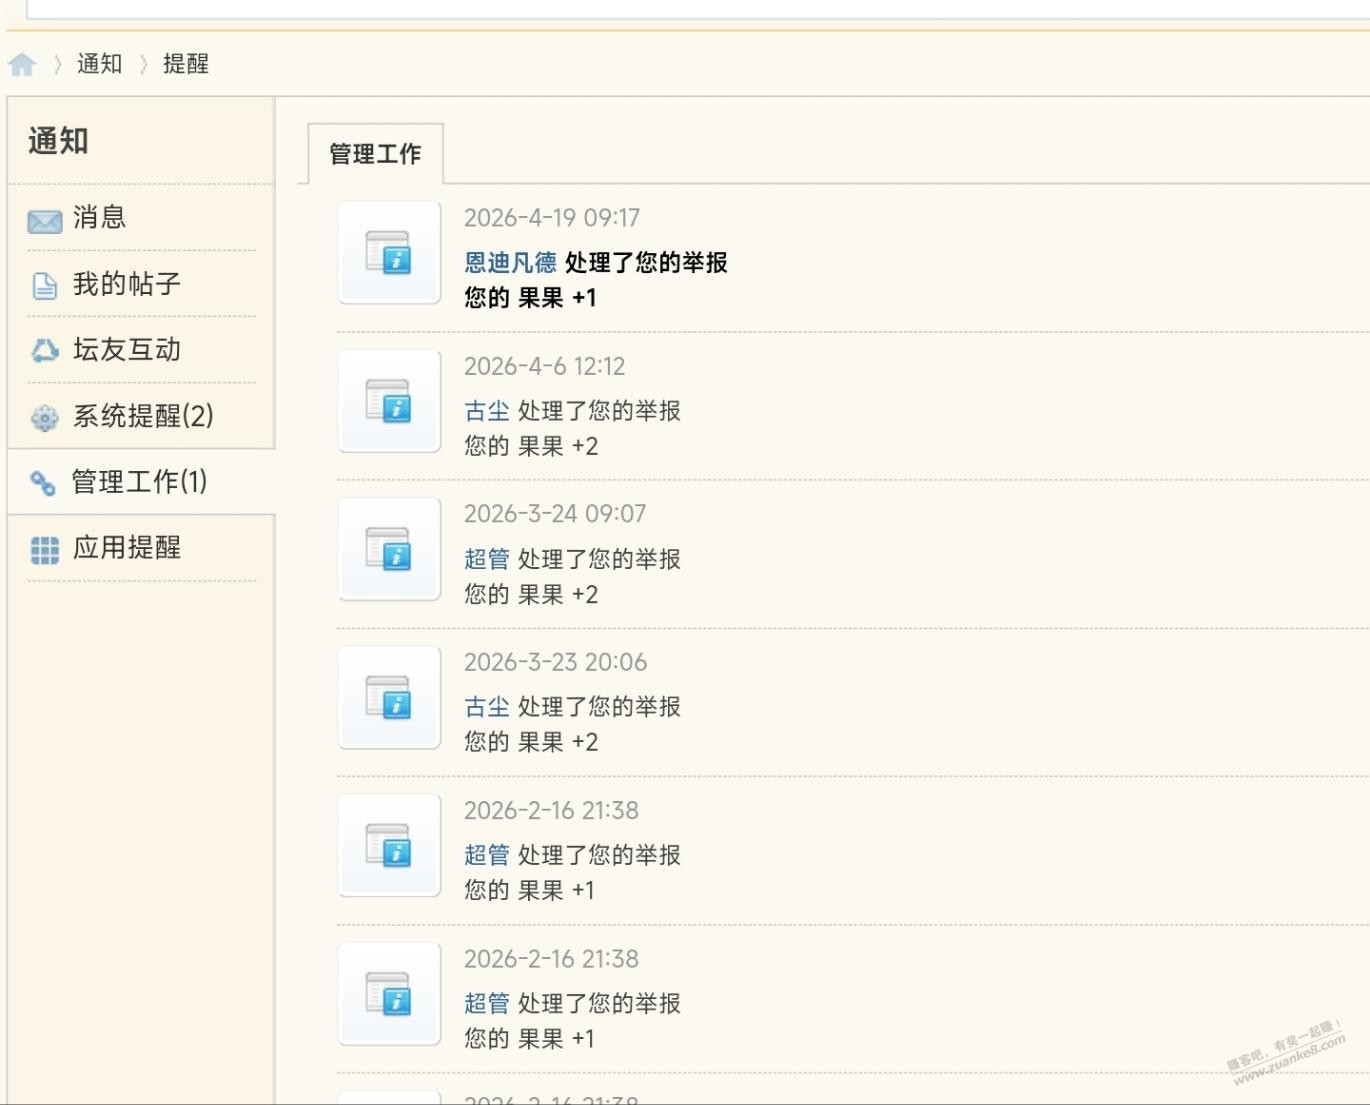1370x1105 pixels.
Task: Open 系统提醒(2) in sidebar menu
Action: [x=143, y=416]
